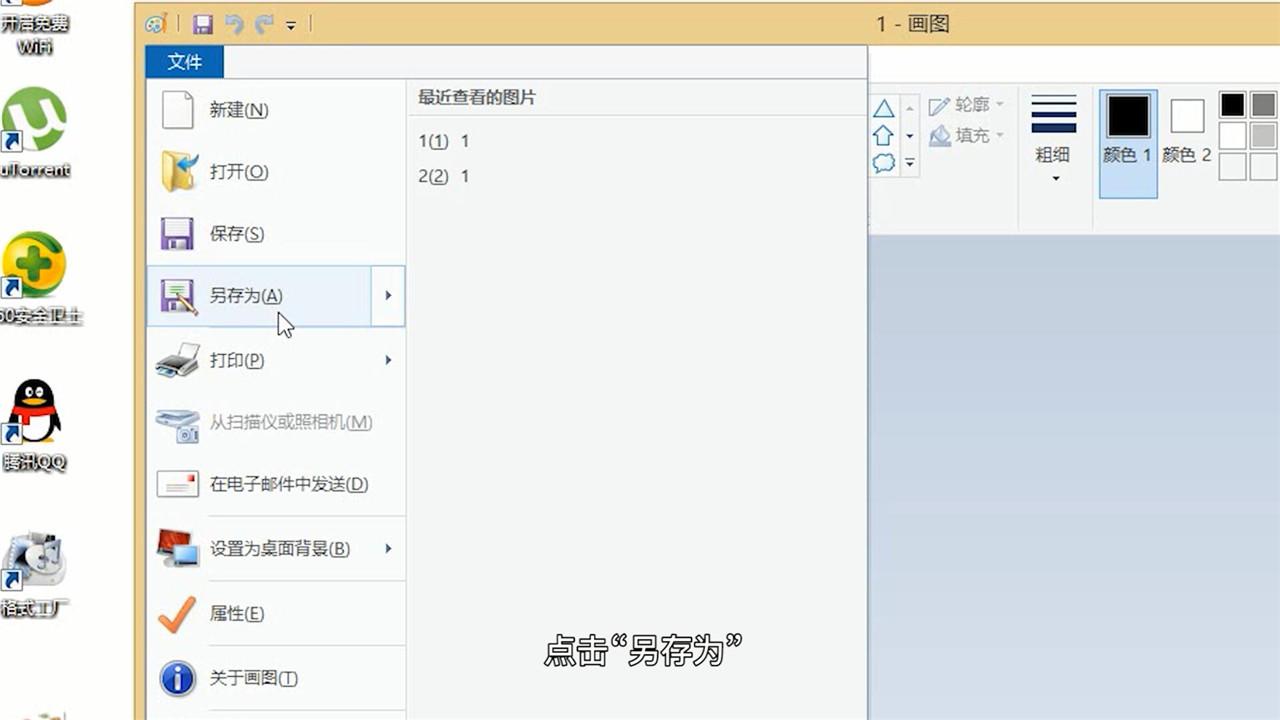
Task: Open 关于画图(T) about dialog
Action: [x=275, y=678]
